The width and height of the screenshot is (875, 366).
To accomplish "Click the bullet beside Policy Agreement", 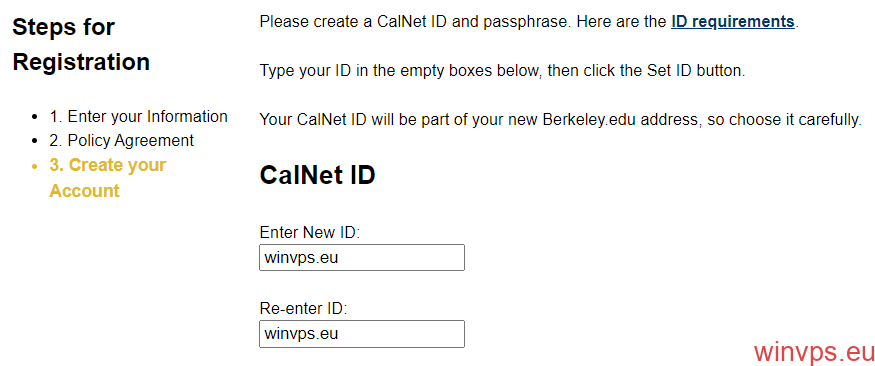I will 35,141.
